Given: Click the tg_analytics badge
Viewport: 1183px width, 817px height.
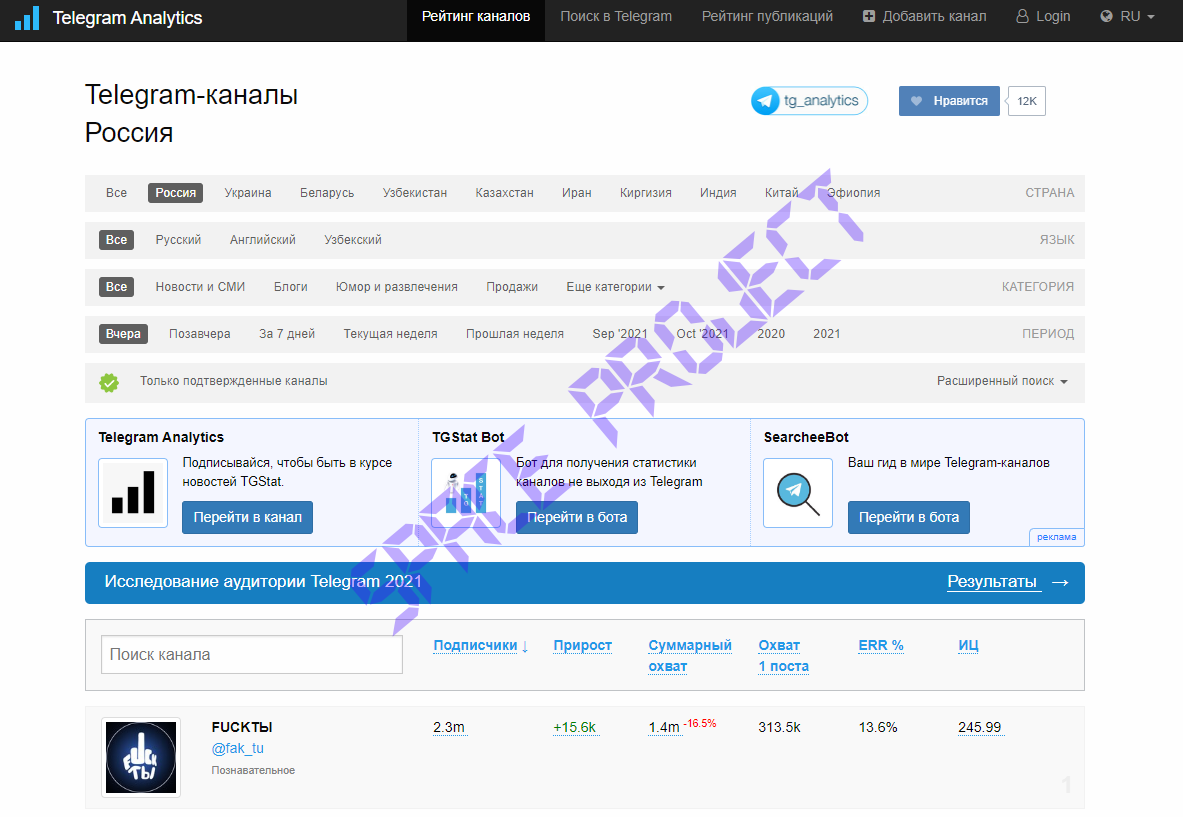Looking at the screenshot, I should point(810,101).
